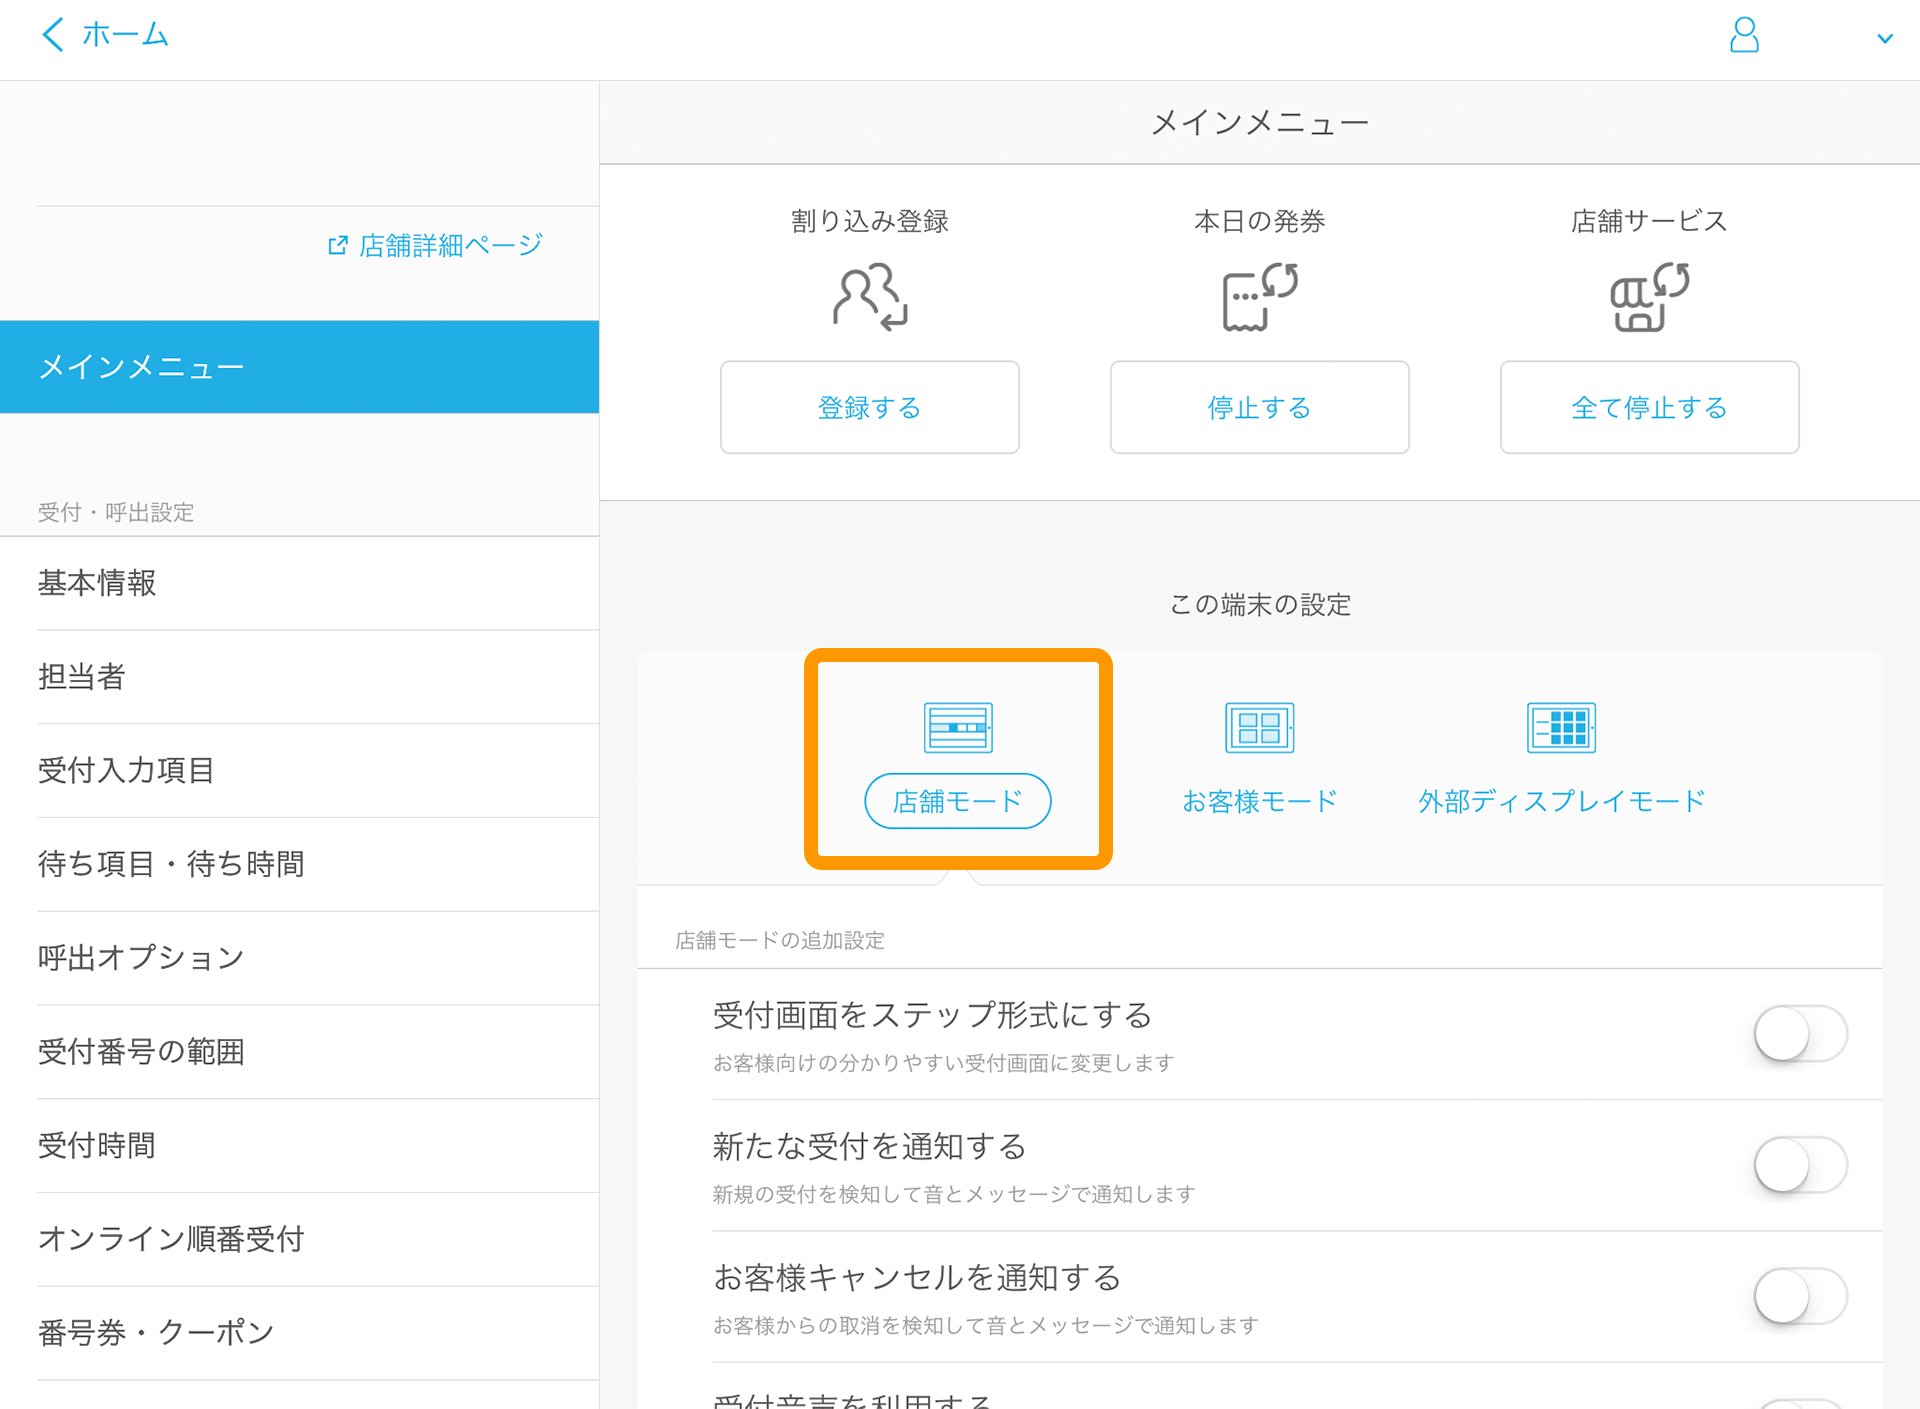Go back to ホーム
The height and width of the screenshot is (1409, 1920).
[125, 35]
